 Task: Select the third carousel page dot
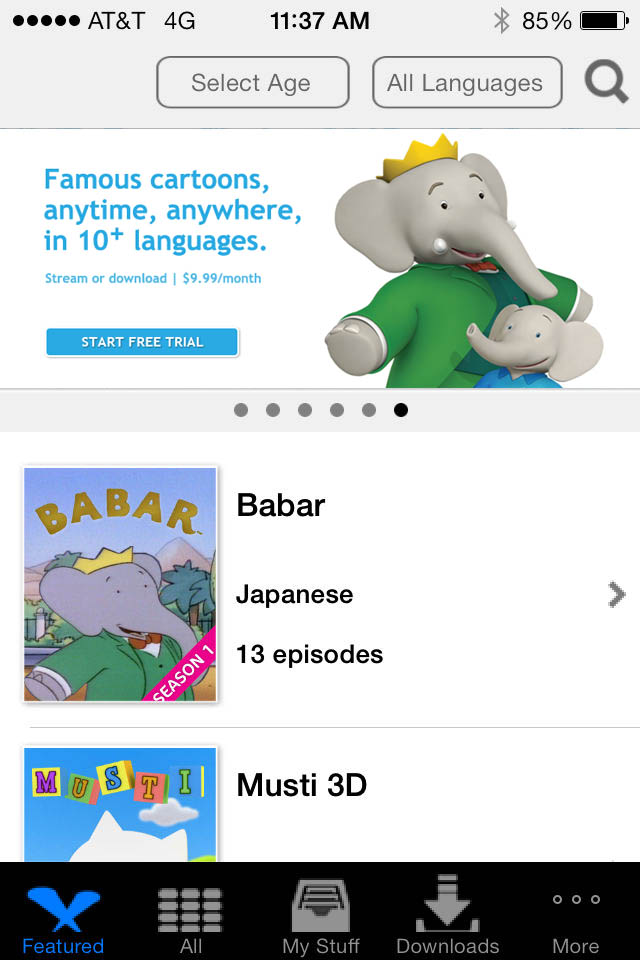[305, 410]
